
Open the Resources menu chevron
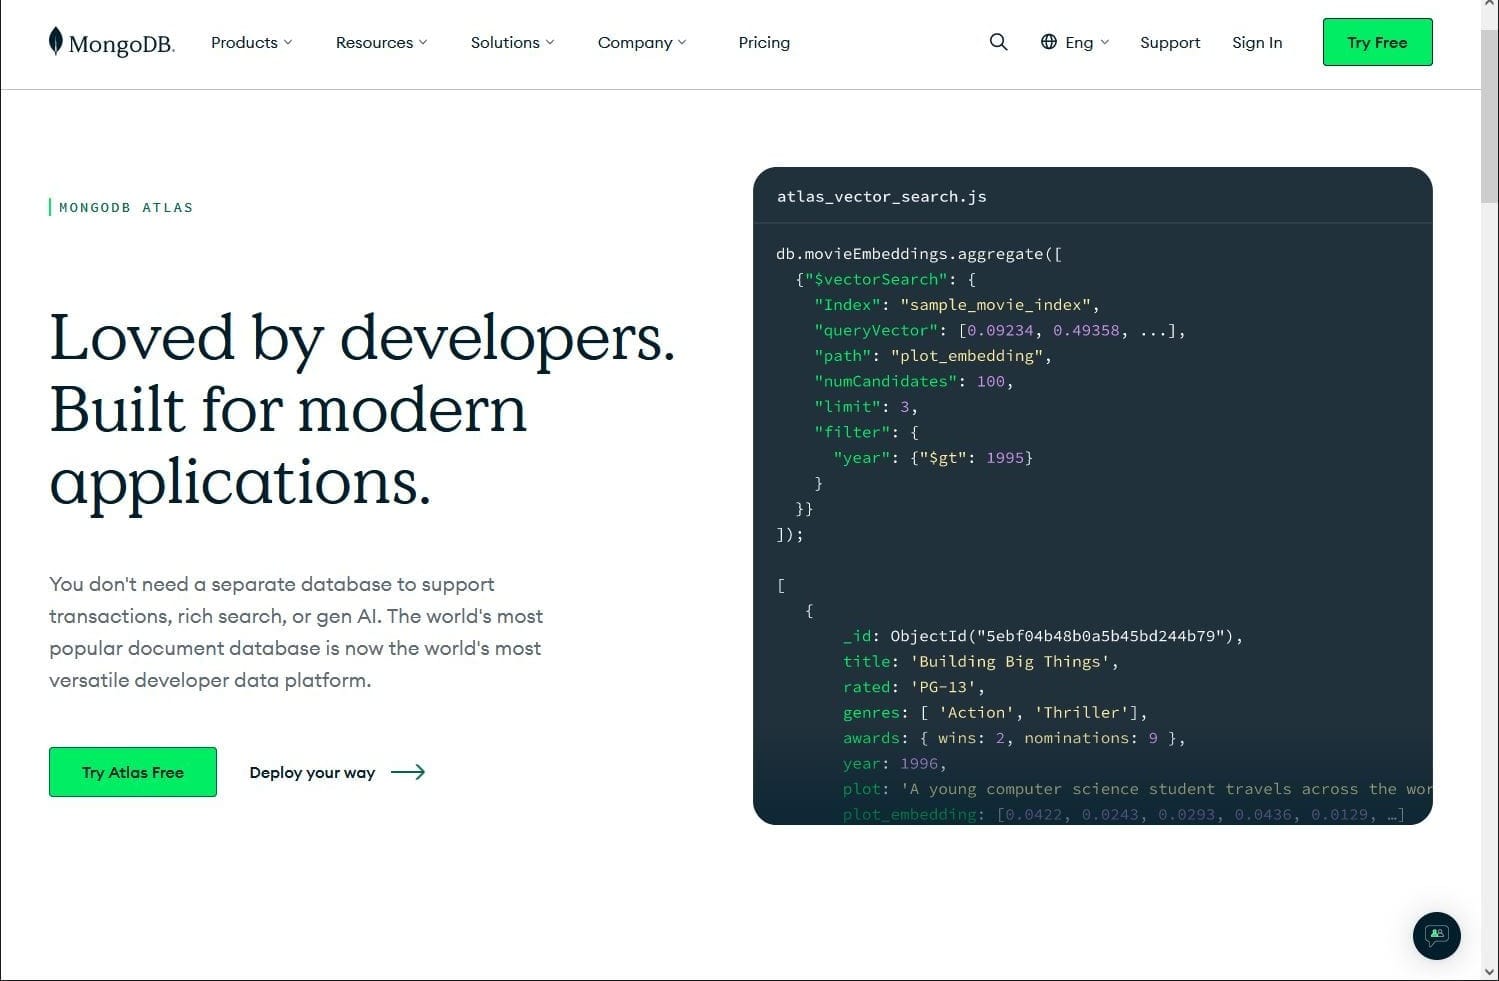tap(422, 43)
